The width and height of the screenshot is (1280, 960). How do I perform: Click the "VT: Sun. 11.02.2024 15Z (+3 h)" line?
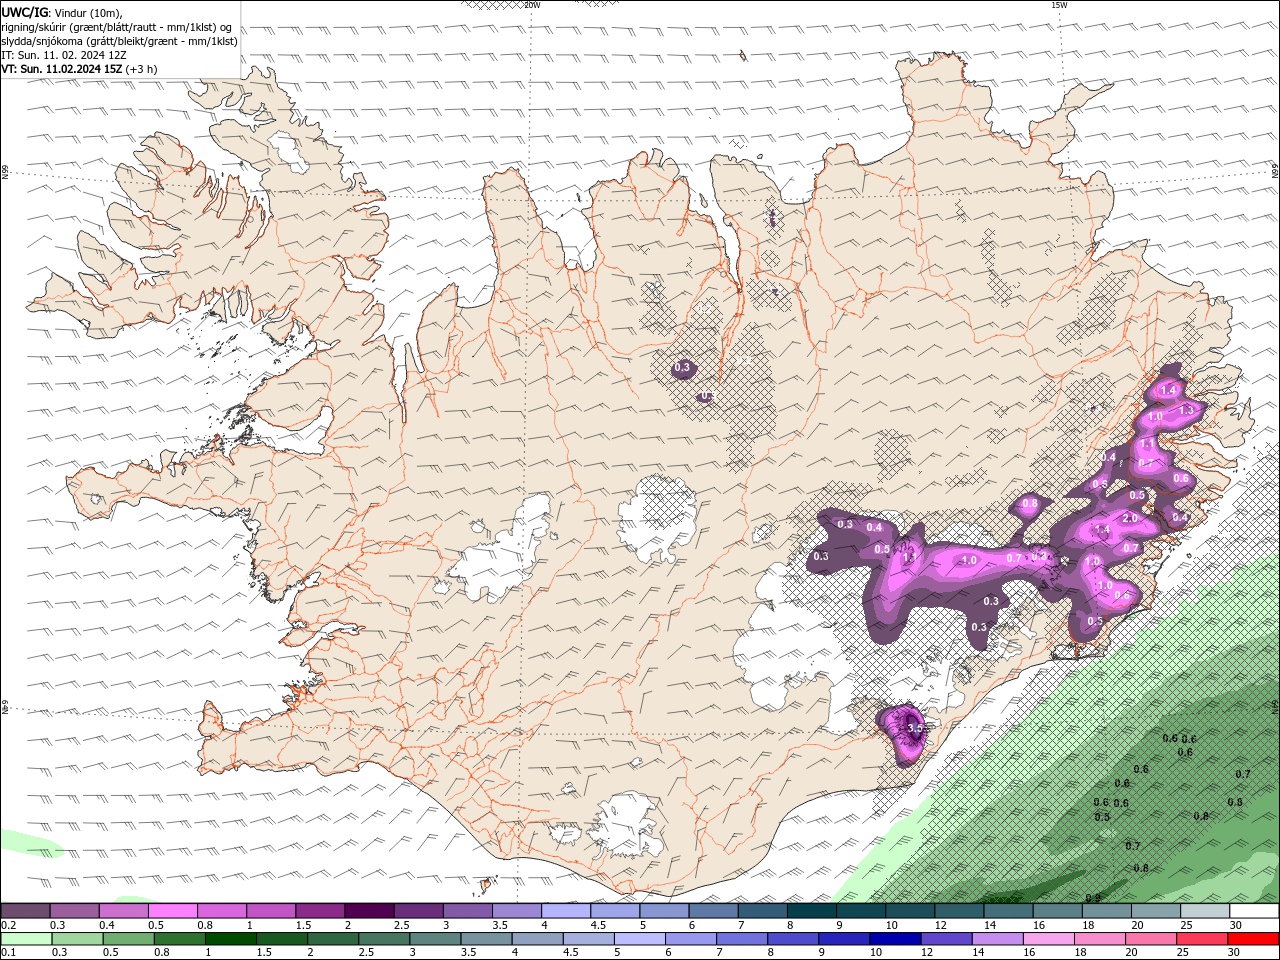point(79,69)
